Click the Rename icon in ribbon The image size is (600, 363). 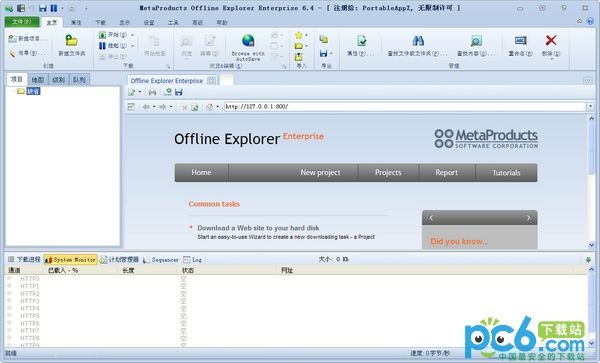520,41
